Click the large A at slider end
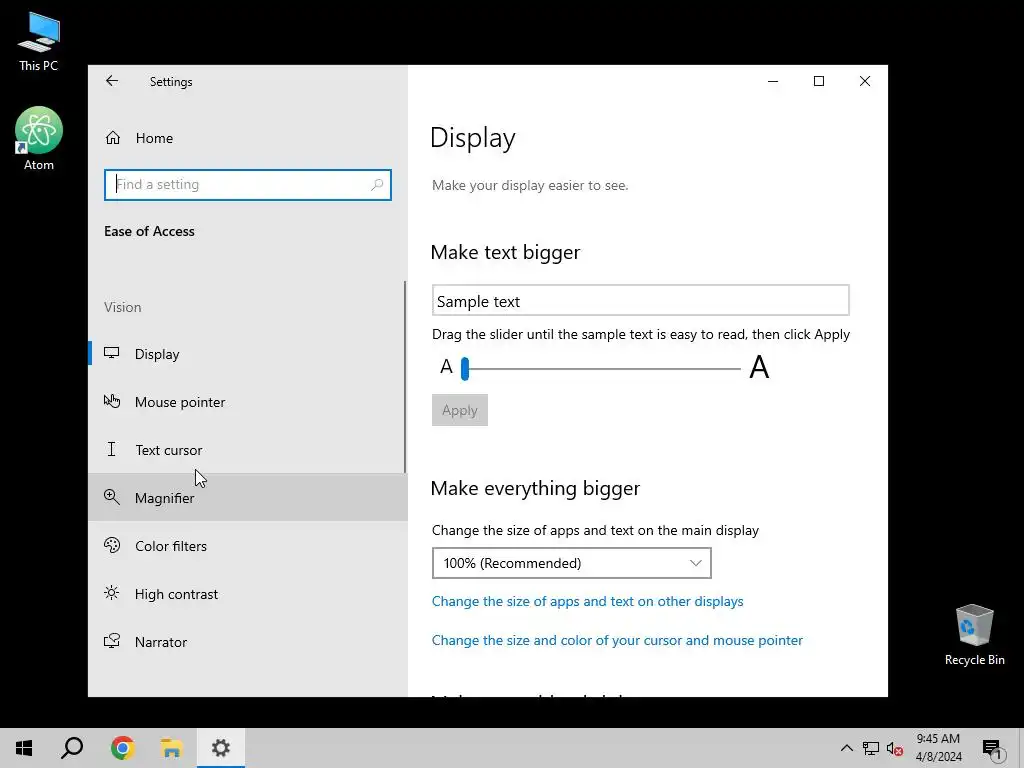The height and width of the screenshot is (768, 1024). (759, 368)
